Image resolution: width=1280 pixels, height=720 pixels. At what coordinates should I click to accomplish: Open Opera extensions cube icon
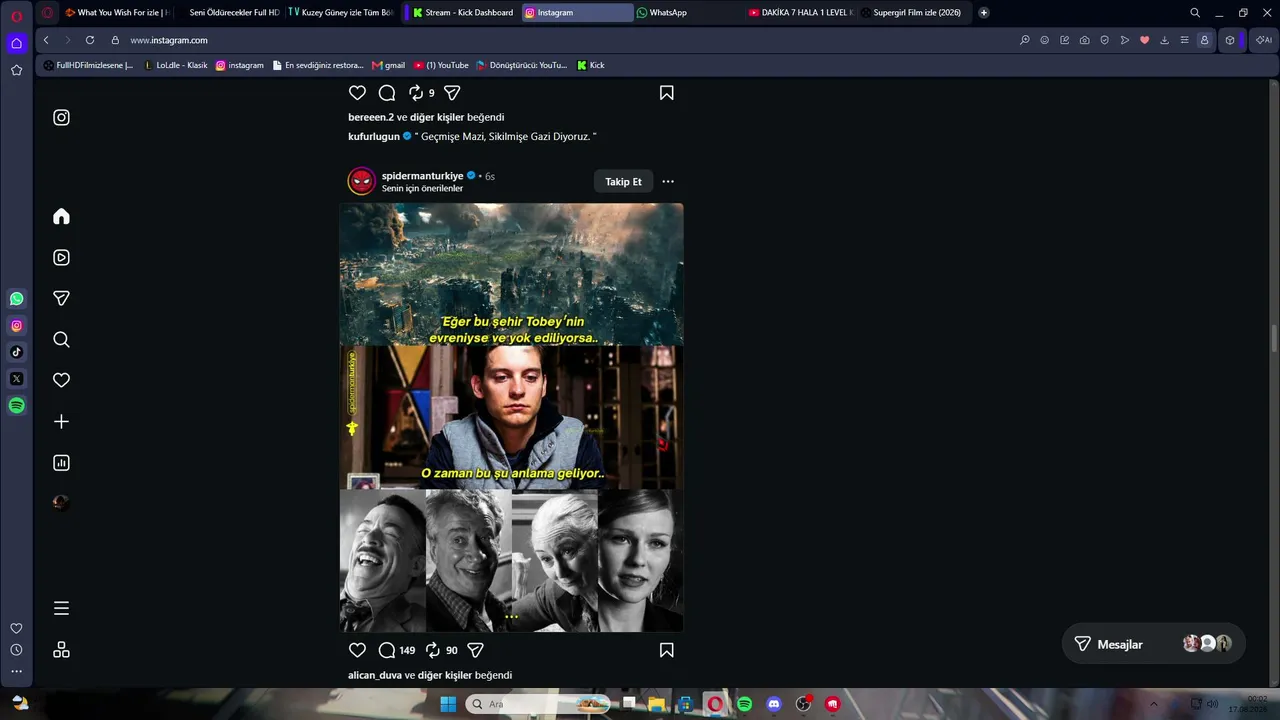point(1230,40)
